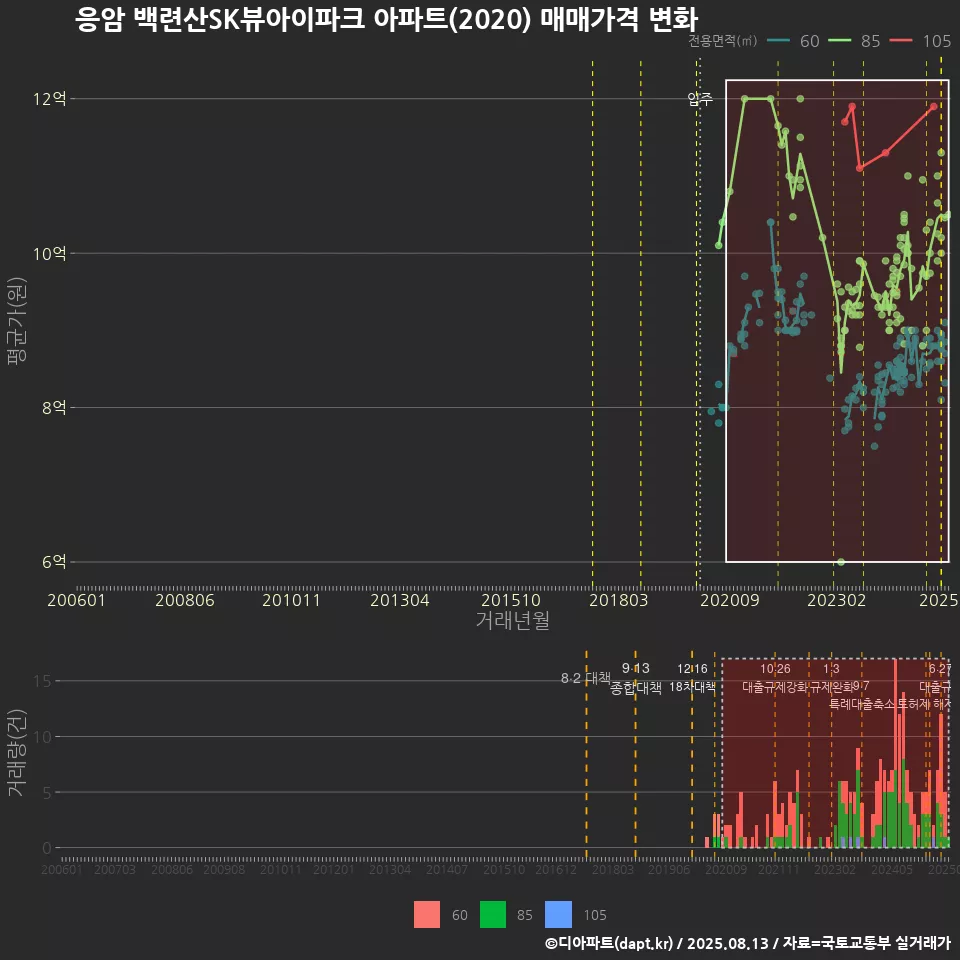Click the '9·13' date annotation

click(x=636, y=669)
